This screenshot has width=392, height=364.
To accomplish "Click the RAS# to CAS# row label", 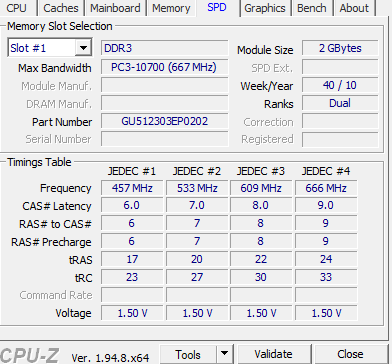I will (55, 224).
